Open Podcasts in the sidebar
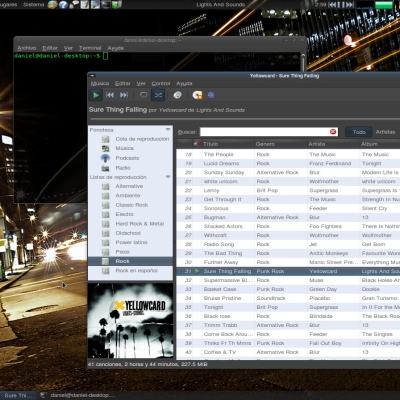 tap(130, 158)
